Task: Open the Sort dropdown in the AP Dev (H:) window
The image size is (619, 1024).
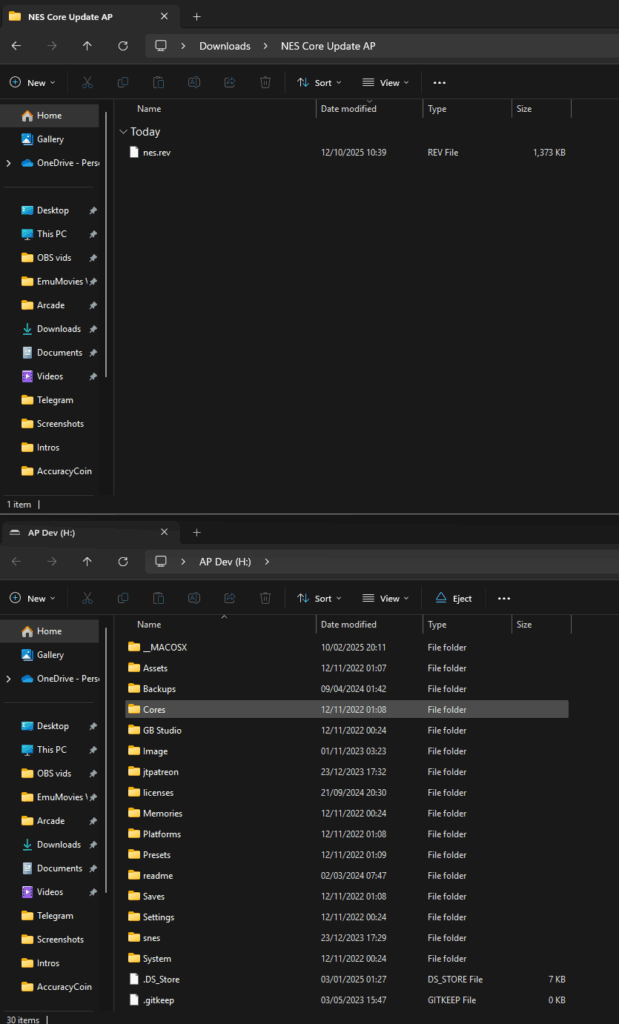Action: tap(320, 599)
